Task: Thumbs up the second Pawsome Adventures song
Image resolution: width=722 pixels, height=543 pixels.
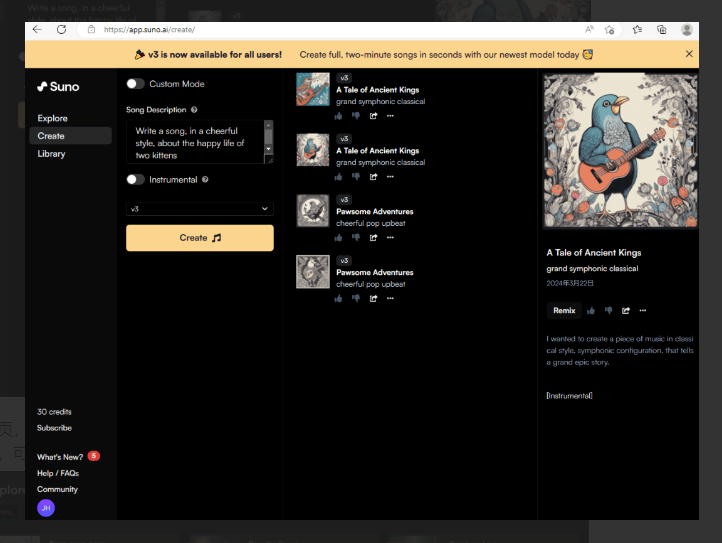Action: [x=339, y=298]
